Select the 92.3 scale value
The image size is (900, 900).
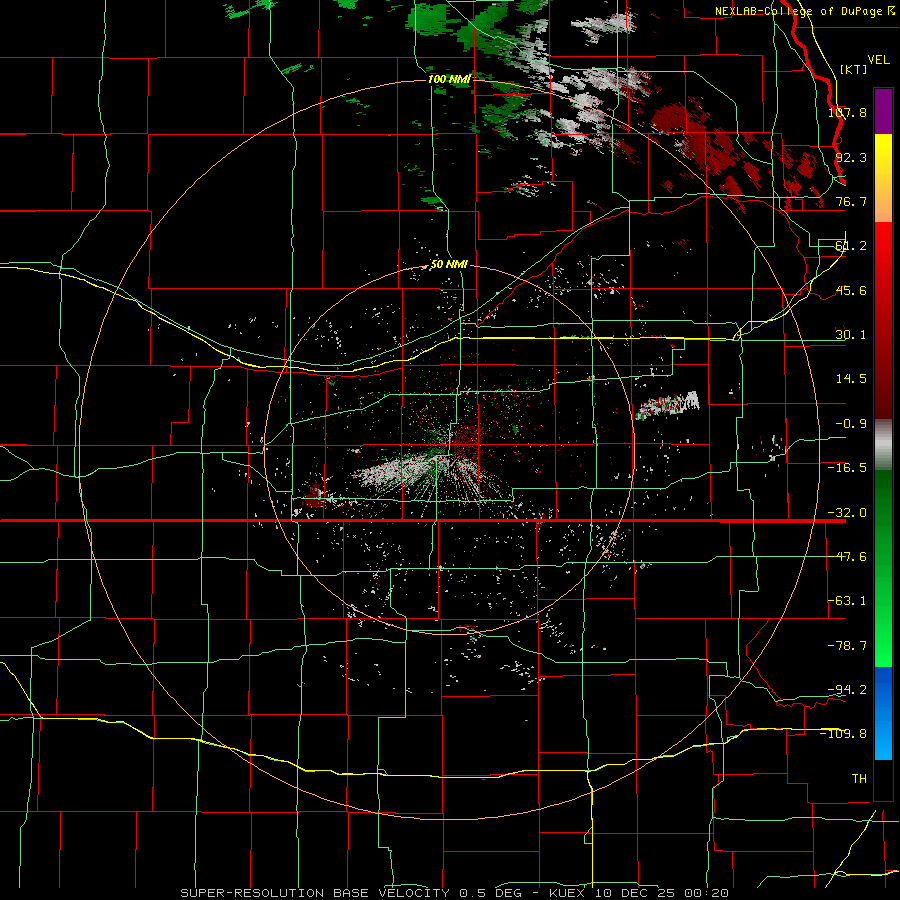851,157
